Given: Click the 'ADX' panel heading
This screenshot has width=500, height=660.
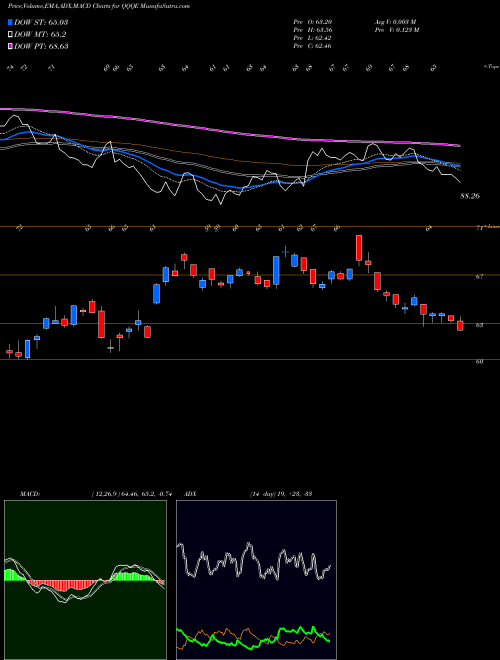Looking at the screenshot, I should (x=190, y=493).
